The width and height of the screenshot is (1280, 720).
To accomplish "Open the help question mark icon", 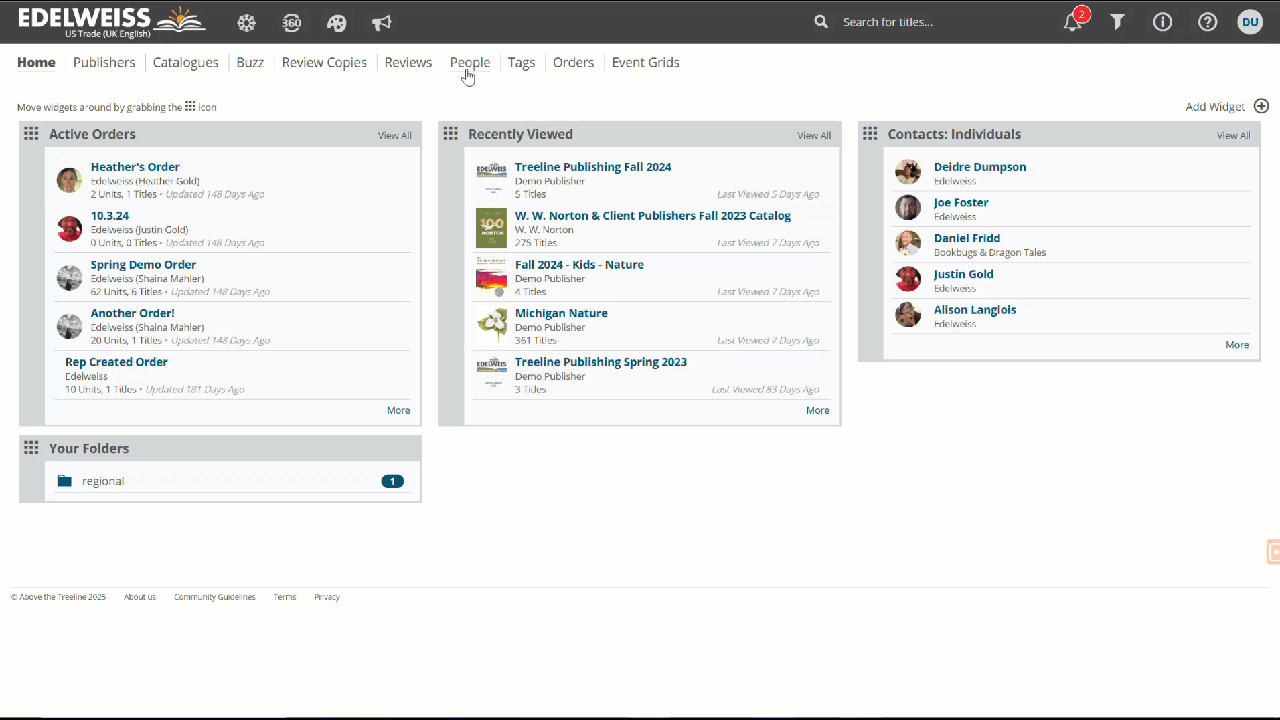I will pyautogui.click(x=1208, y=22).
